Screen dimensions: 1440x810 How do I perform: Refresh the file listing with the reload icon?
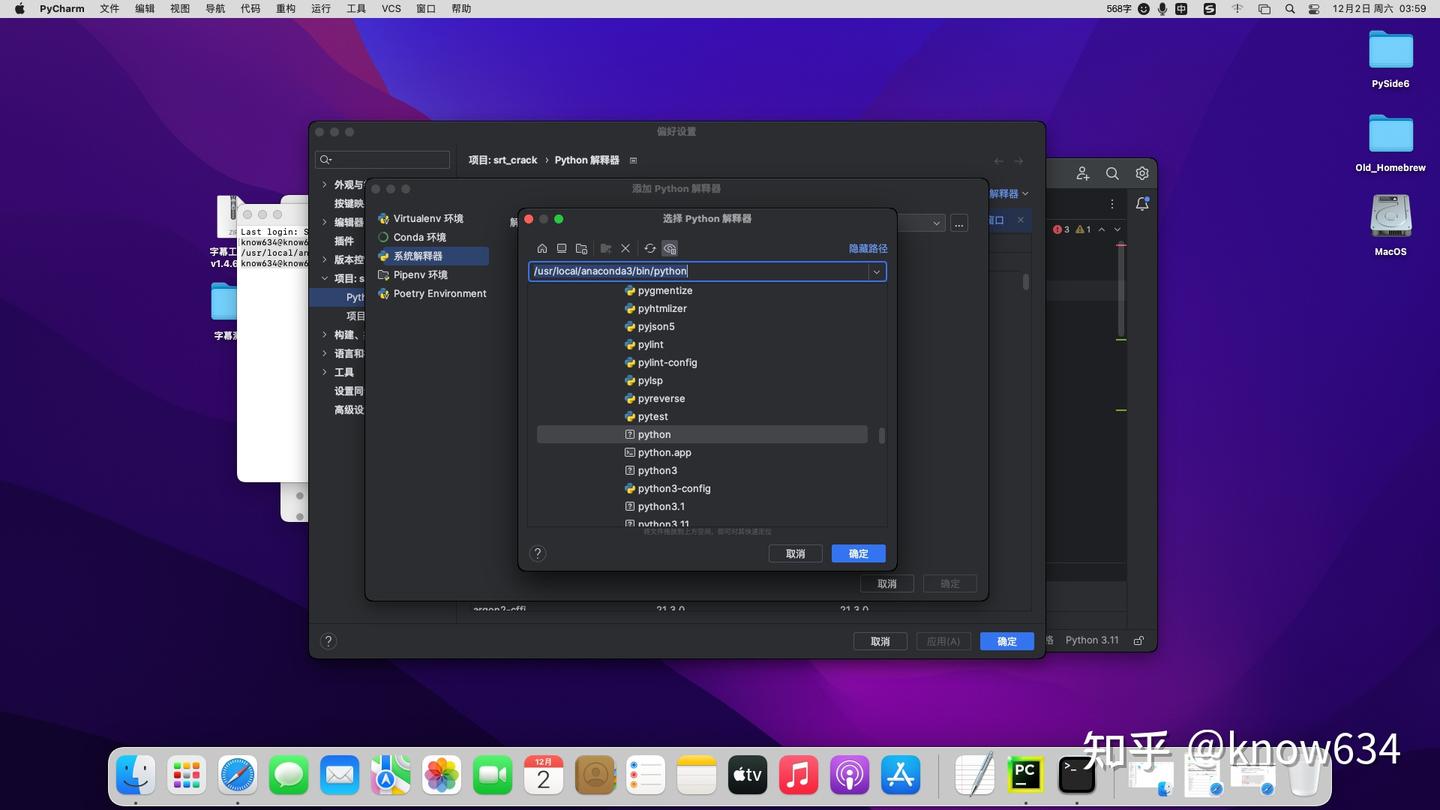pyautogui.click(x=648, y=248)
